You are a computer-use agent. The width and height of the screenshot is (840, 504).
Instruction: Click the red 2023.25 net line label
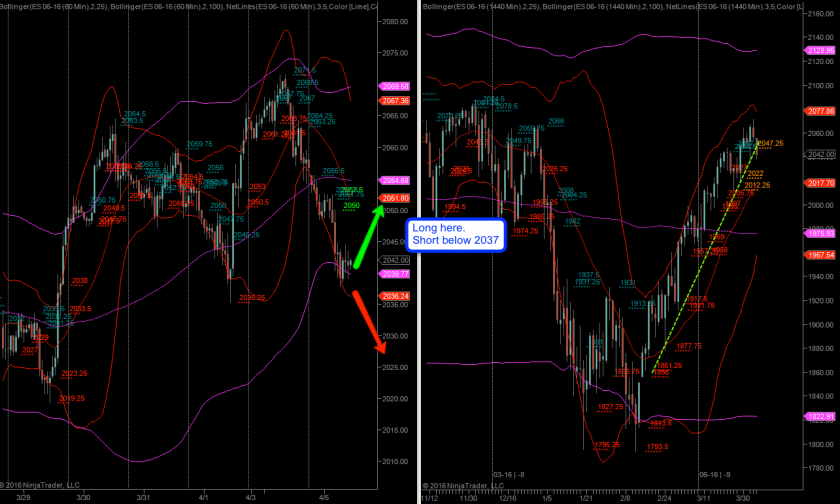74,373
